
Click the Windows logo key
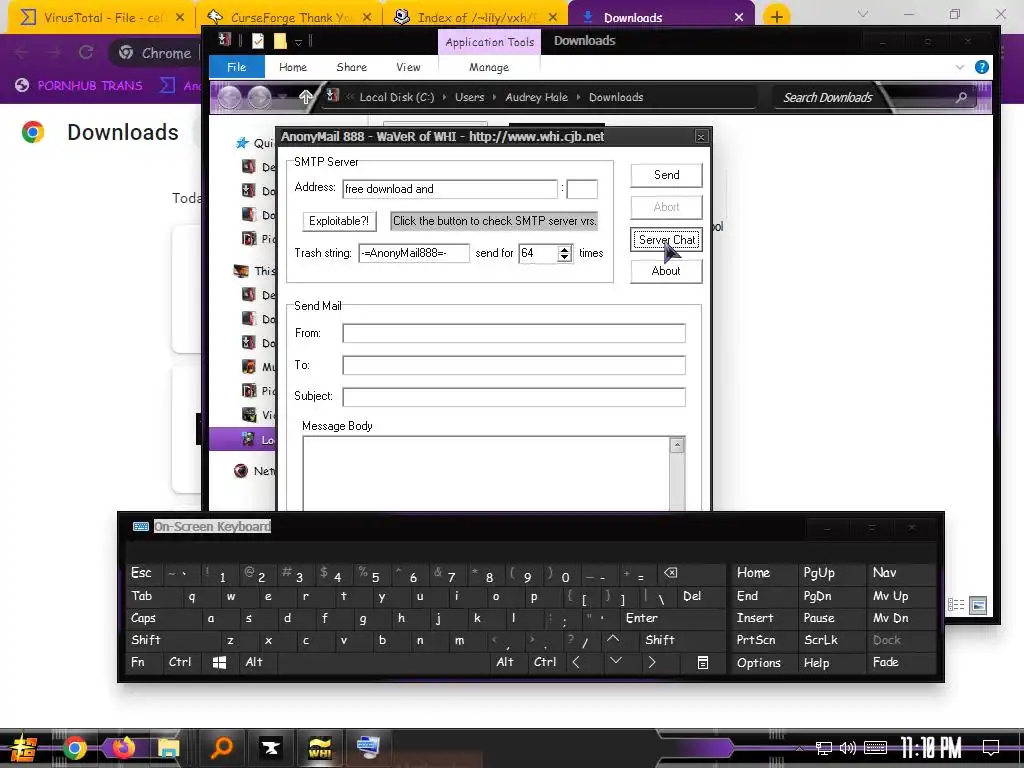[219, 663]
